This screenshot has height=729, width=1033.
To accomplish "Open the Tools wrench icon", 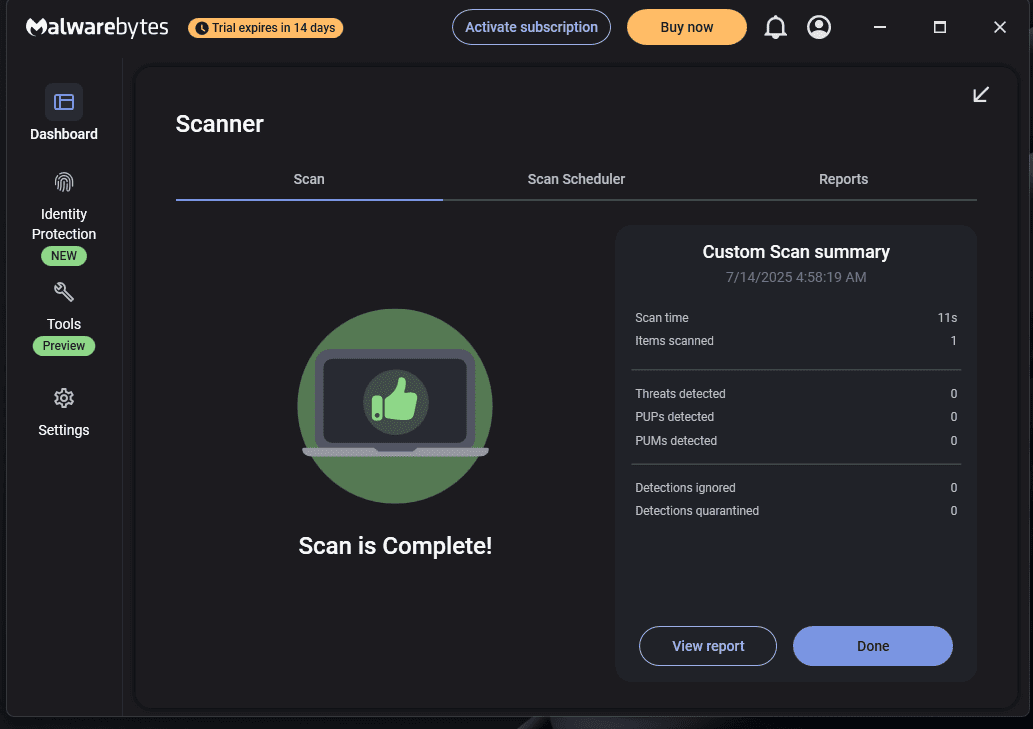I will [x=64, y=292].
